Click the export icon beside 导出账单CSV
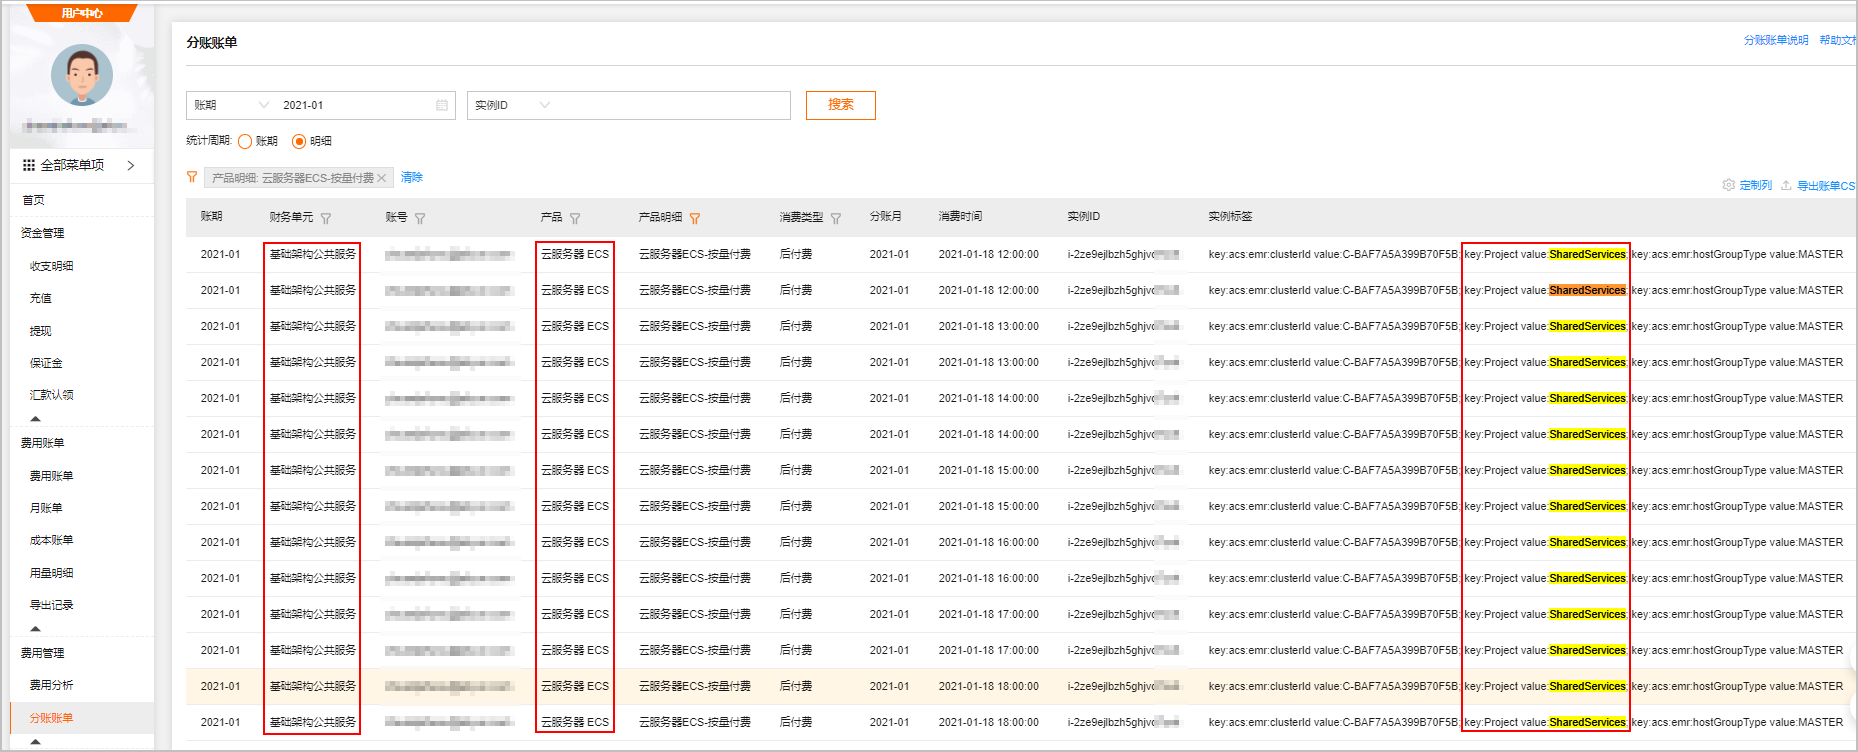 (x=1786, y=185)
